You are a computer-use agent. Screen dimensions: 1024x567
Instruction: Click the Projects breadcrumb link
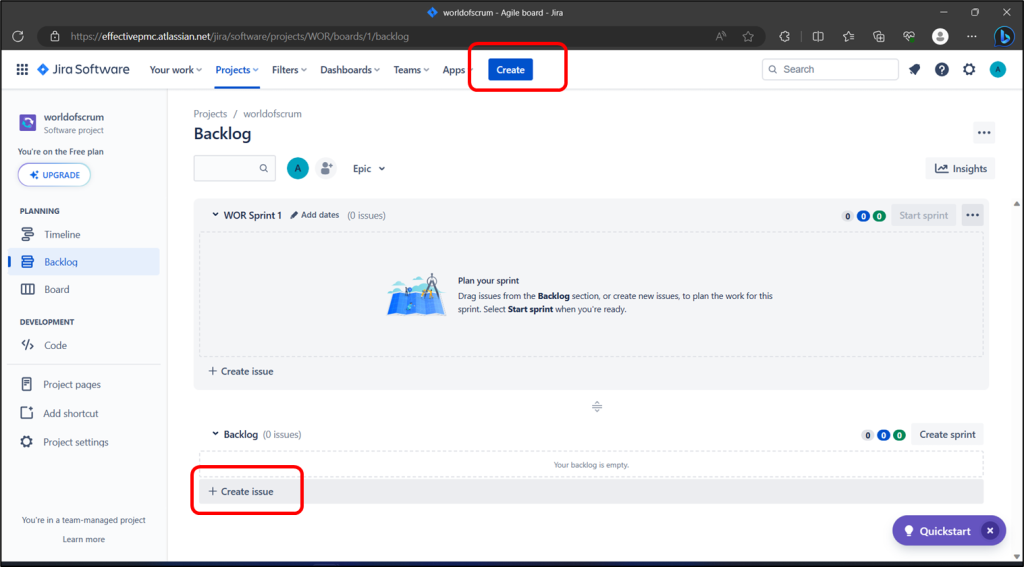(x=210, y=114)
